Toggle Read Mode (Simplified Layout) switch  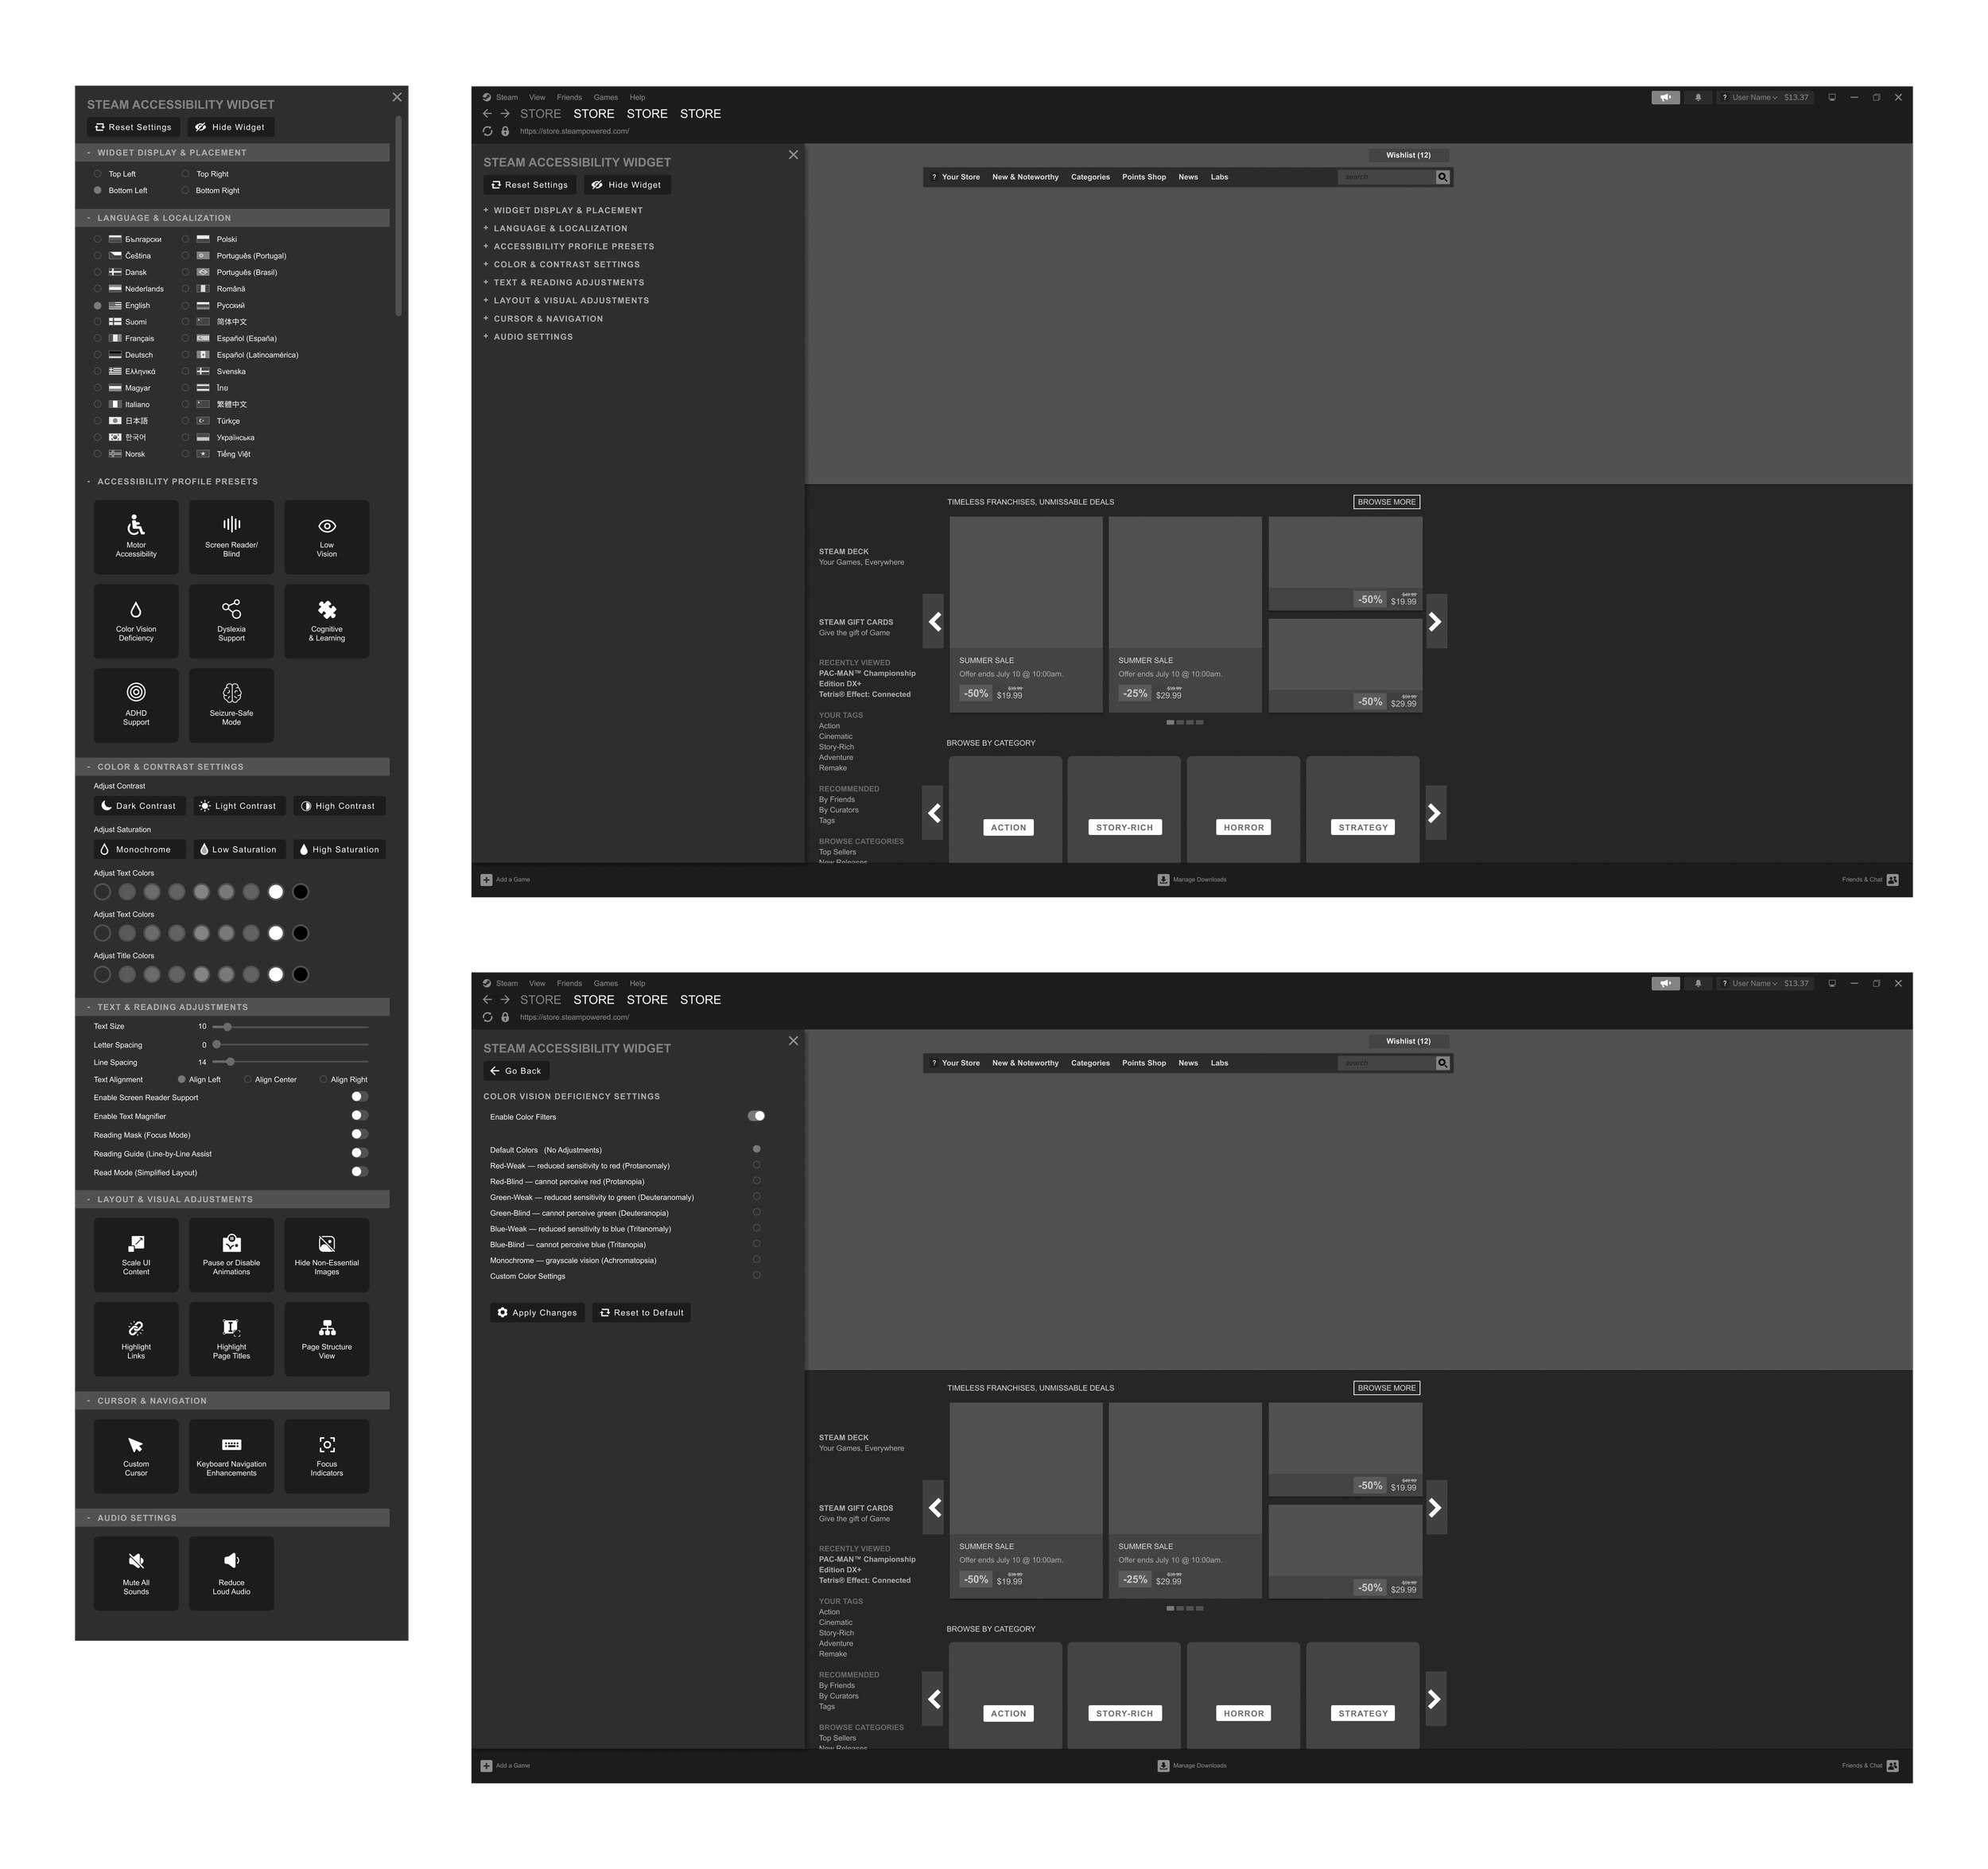coord(360,1172)
